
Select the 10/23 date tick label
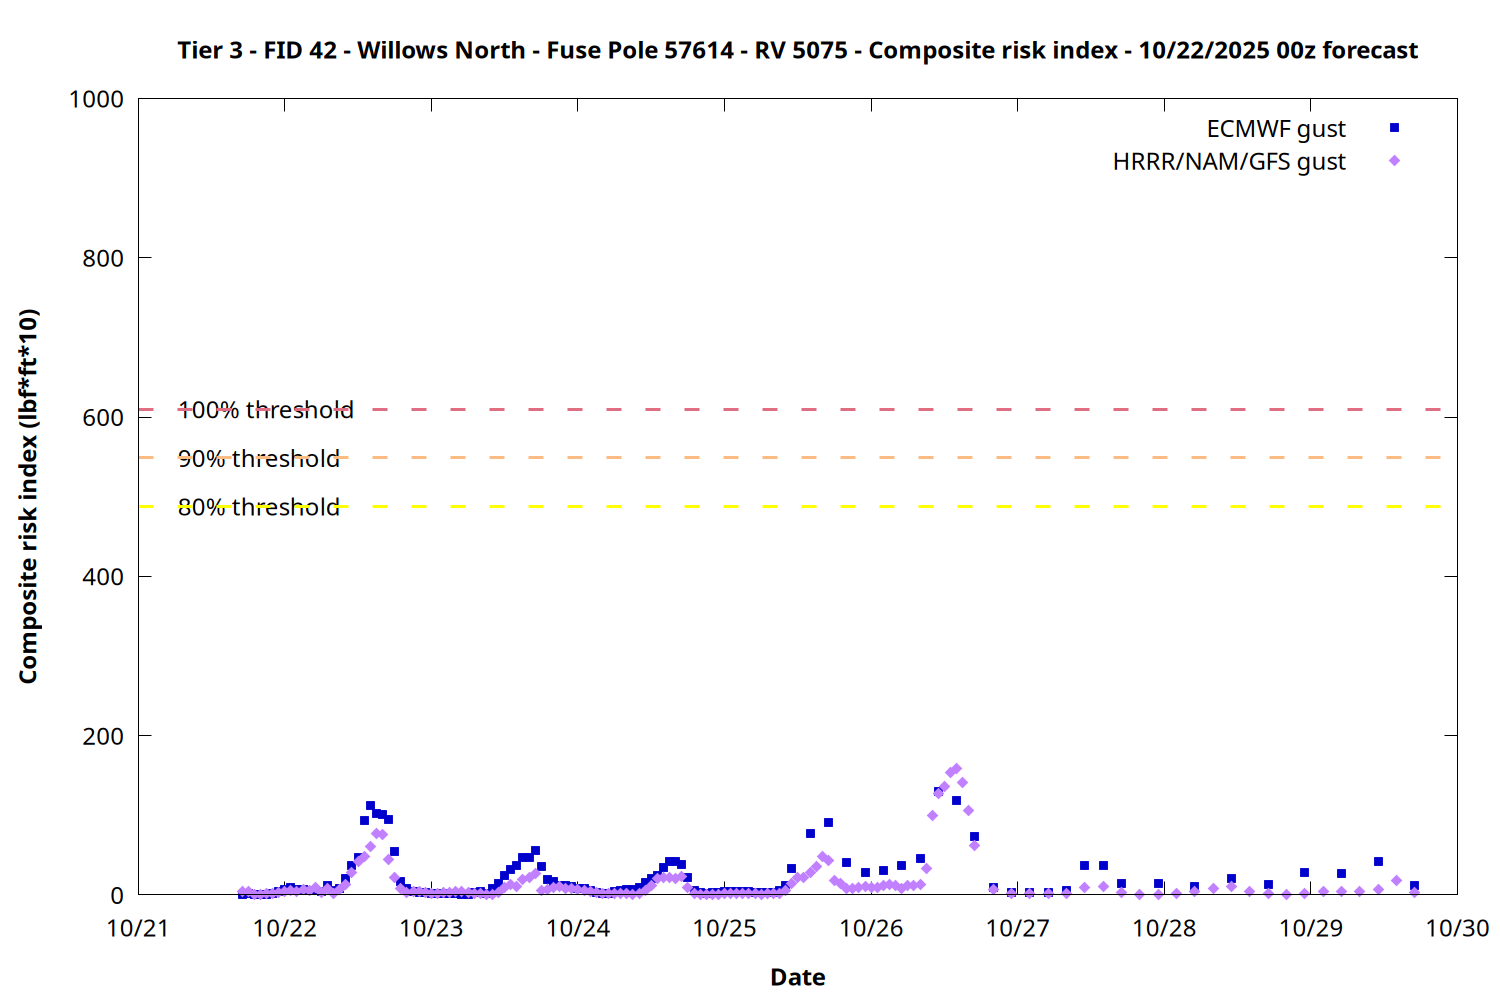[x=431, y=928]
